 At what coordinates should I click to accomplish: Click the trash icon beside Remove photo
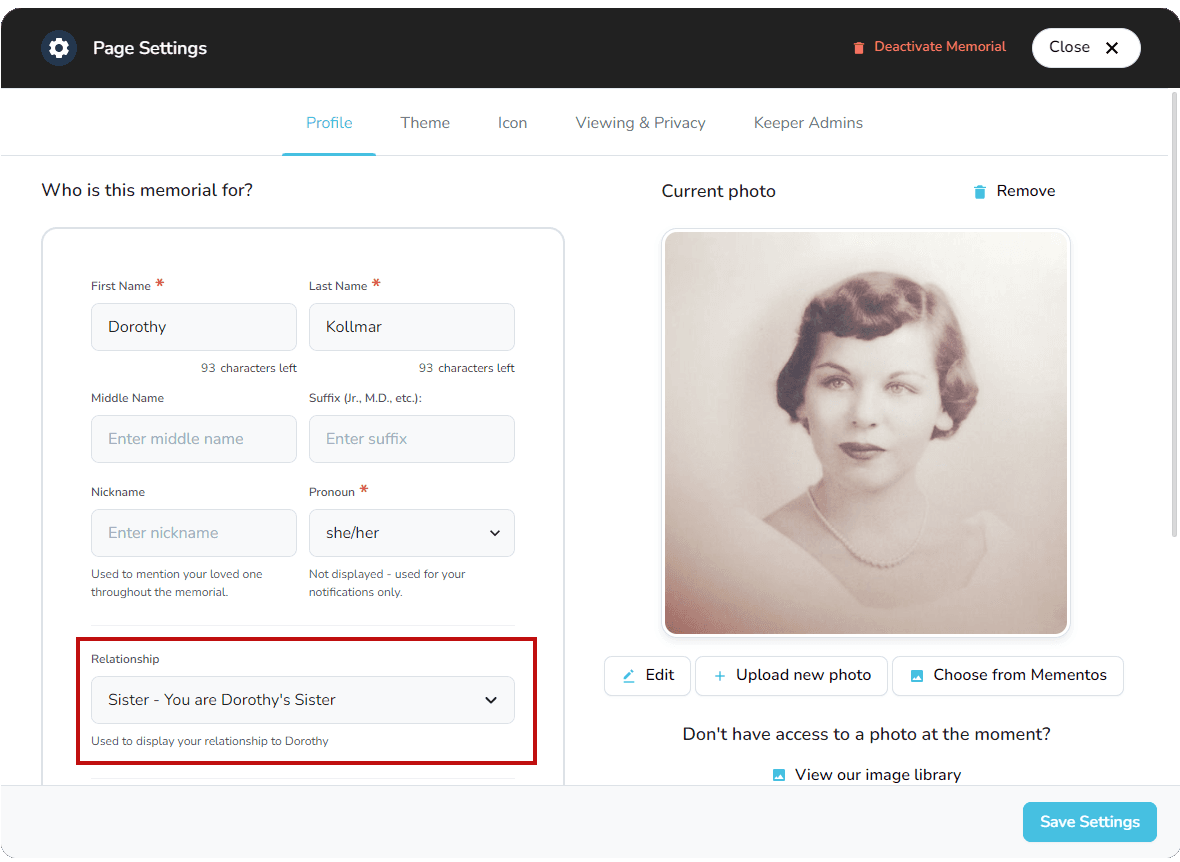point(979,191)
